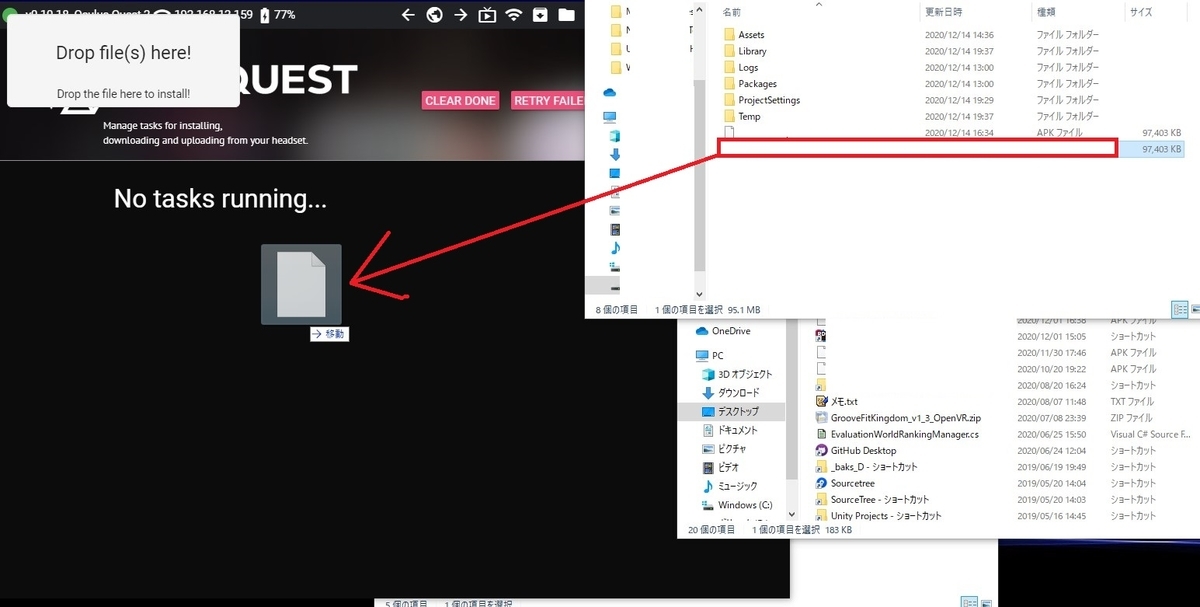Viewport: 1200px width, 607px height.
Task: Open the SideQuest TV streaming icon
Action: click(487, 15)
